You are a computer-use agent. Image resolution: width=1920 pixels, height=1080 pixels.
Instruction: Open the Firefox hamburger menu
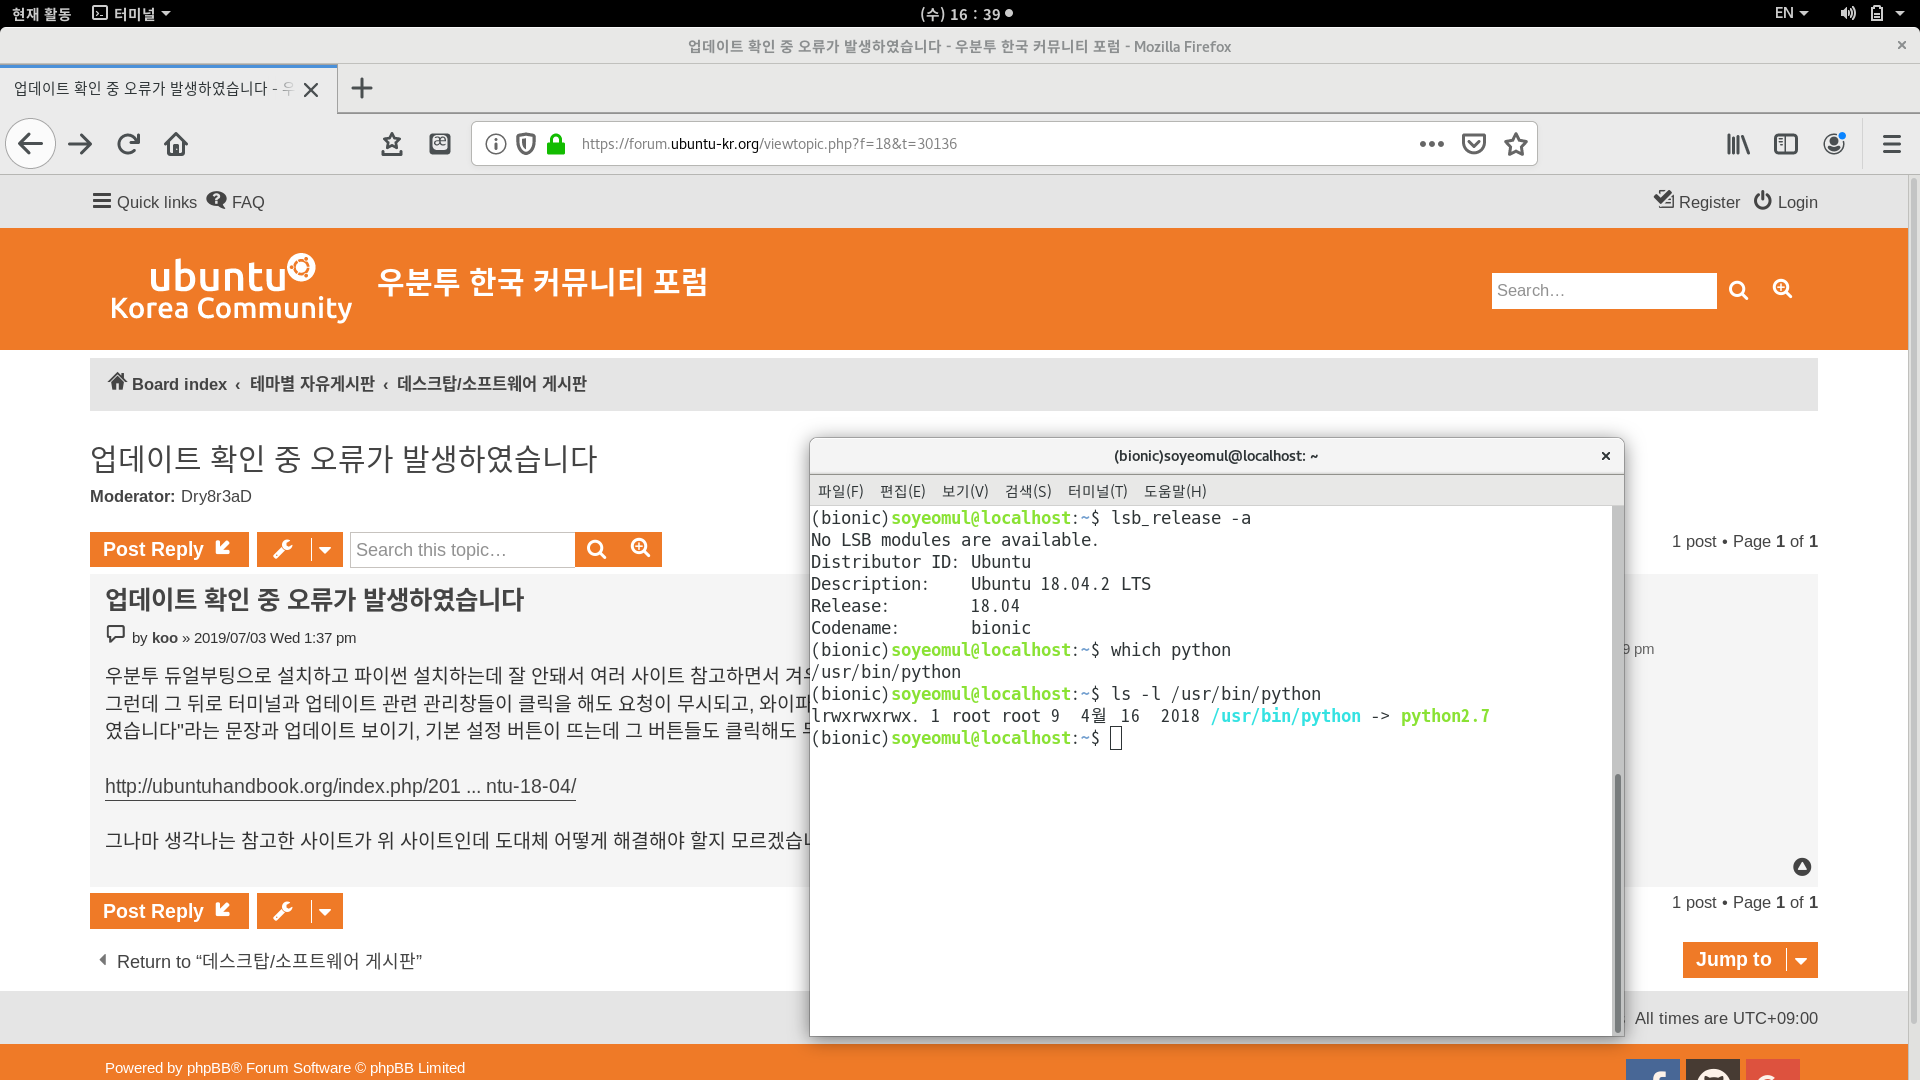1892,144
